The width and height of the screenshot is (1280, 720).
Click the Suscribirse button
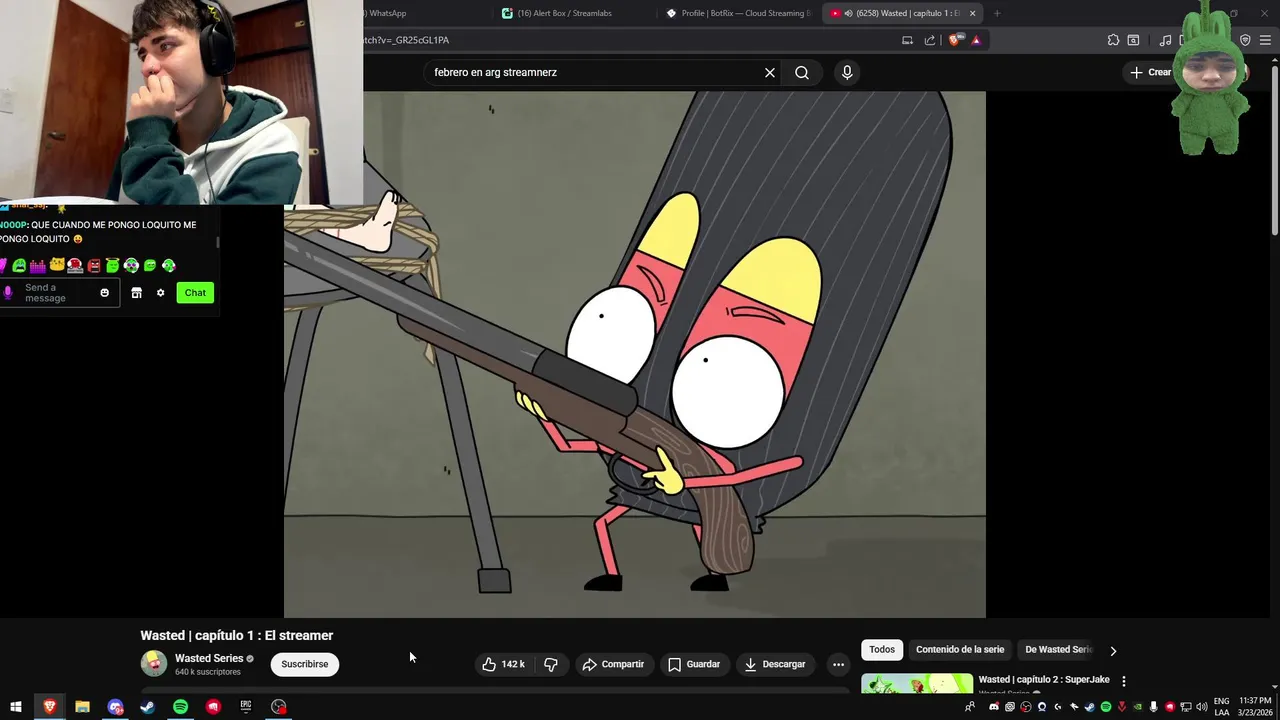(x=305, y=664)
